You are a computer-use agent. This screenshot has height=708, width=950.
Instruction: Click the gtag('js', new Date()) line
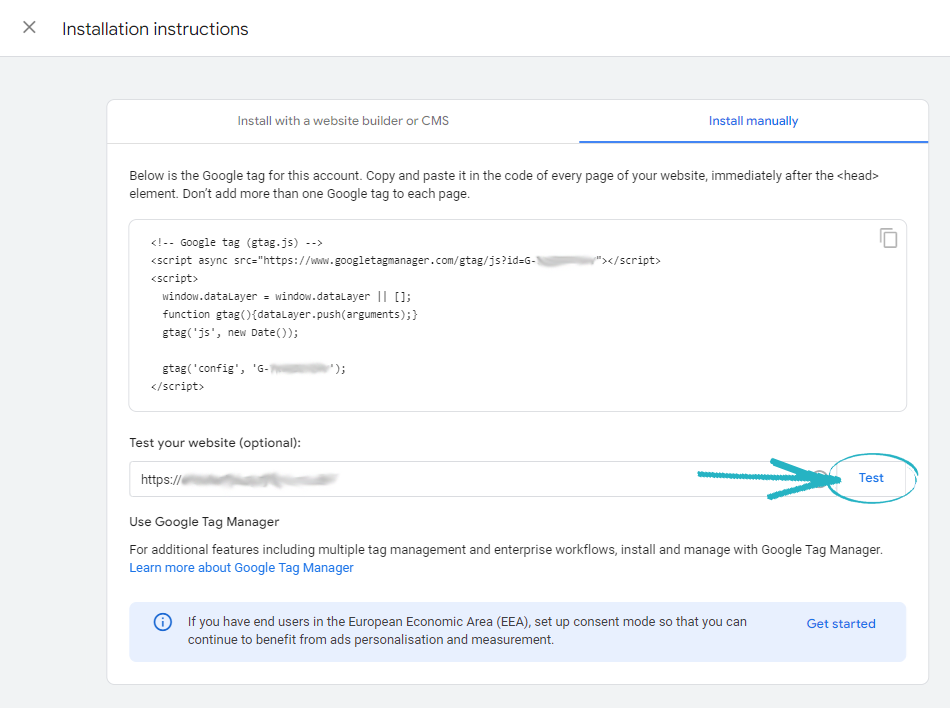(230, 332)
